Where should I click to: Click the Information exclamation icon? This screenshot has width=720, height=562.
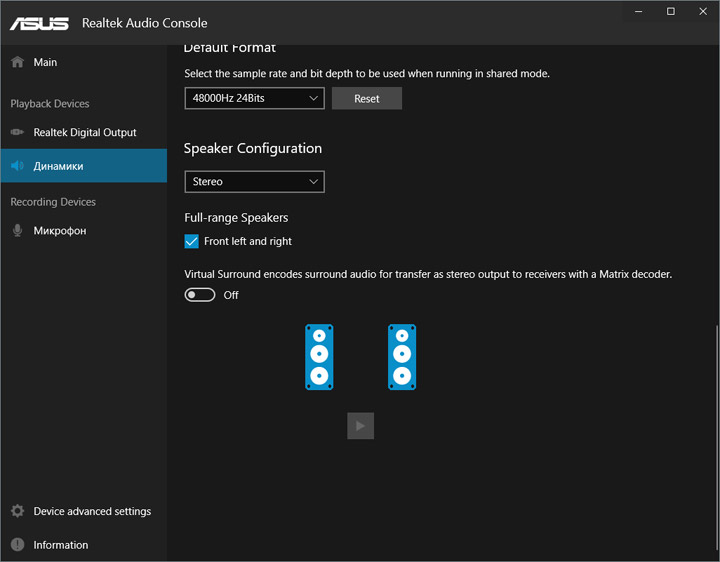[17, 545]
